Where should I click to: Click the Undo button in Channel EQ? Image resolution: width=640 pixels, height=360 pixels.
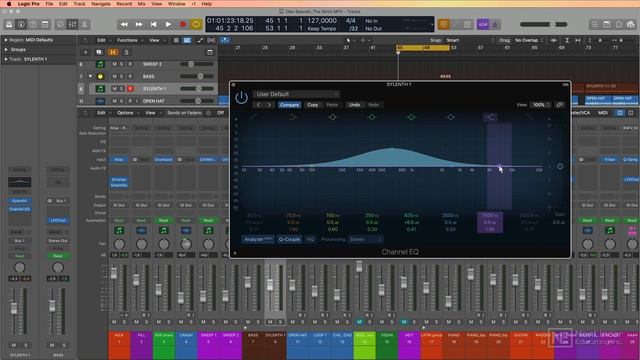click(x=354, y=105)
